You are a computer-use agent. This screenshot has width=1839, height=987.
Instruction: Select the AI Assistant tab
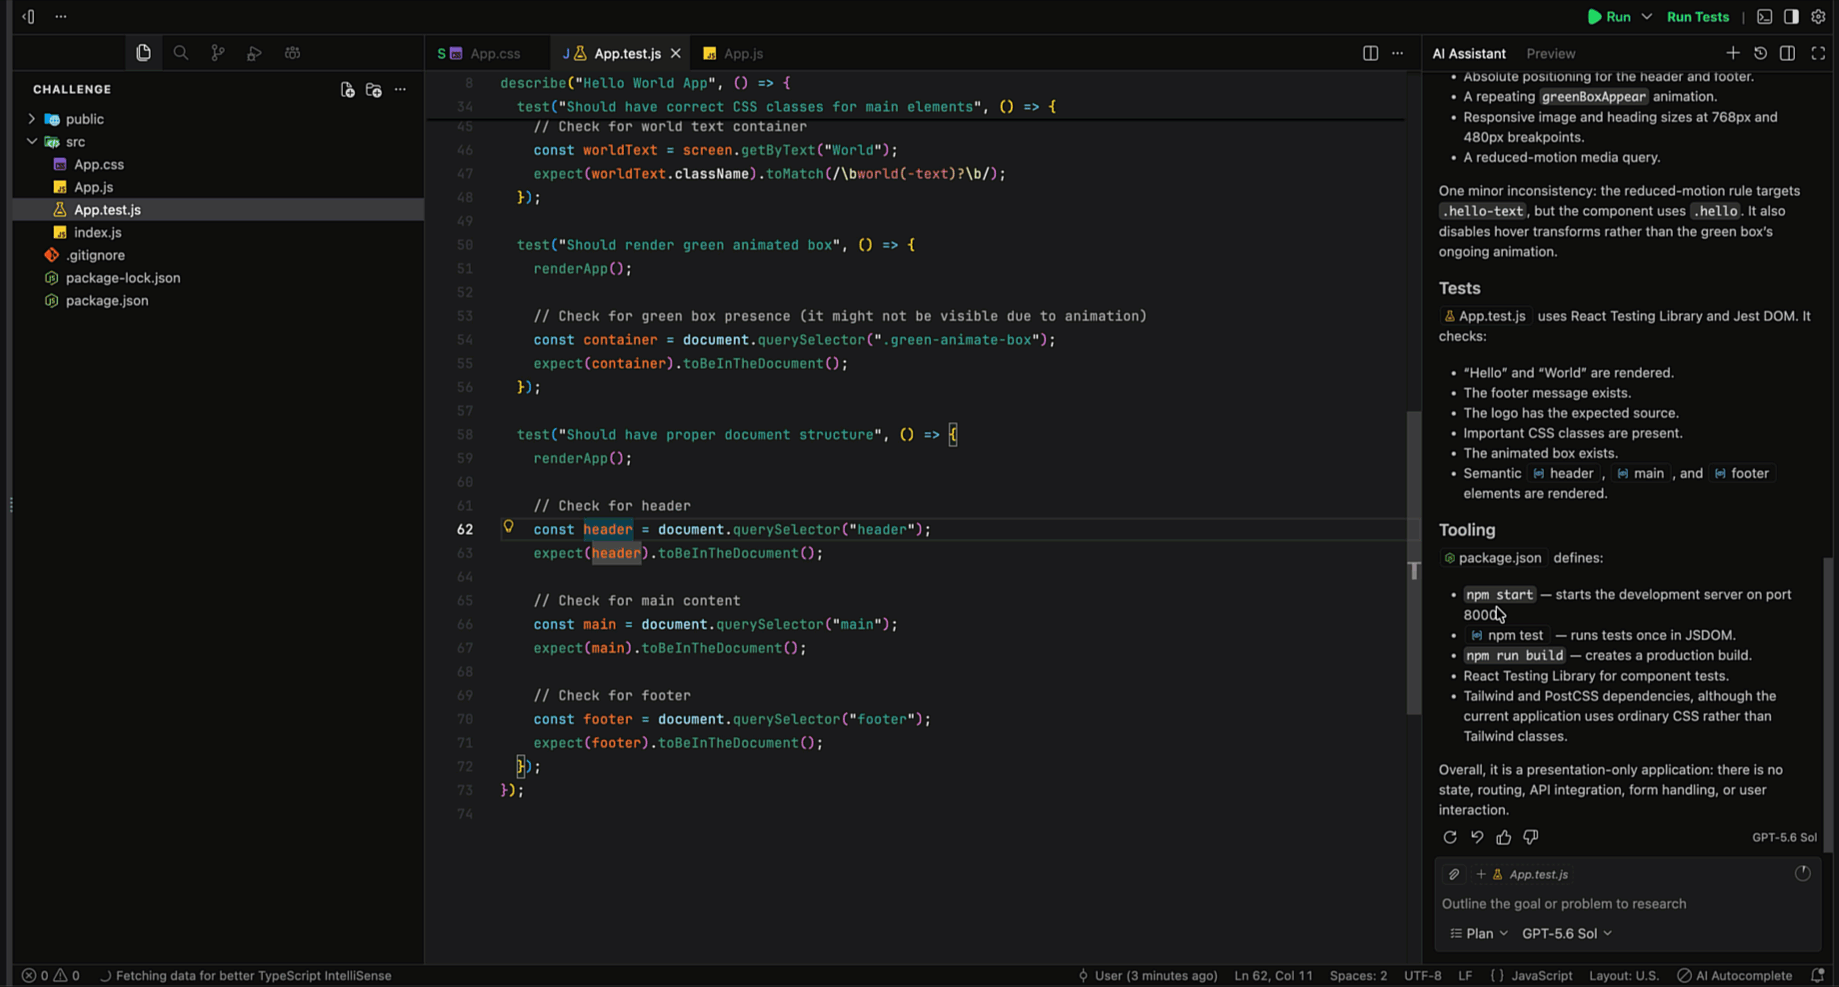[1468, 54]
